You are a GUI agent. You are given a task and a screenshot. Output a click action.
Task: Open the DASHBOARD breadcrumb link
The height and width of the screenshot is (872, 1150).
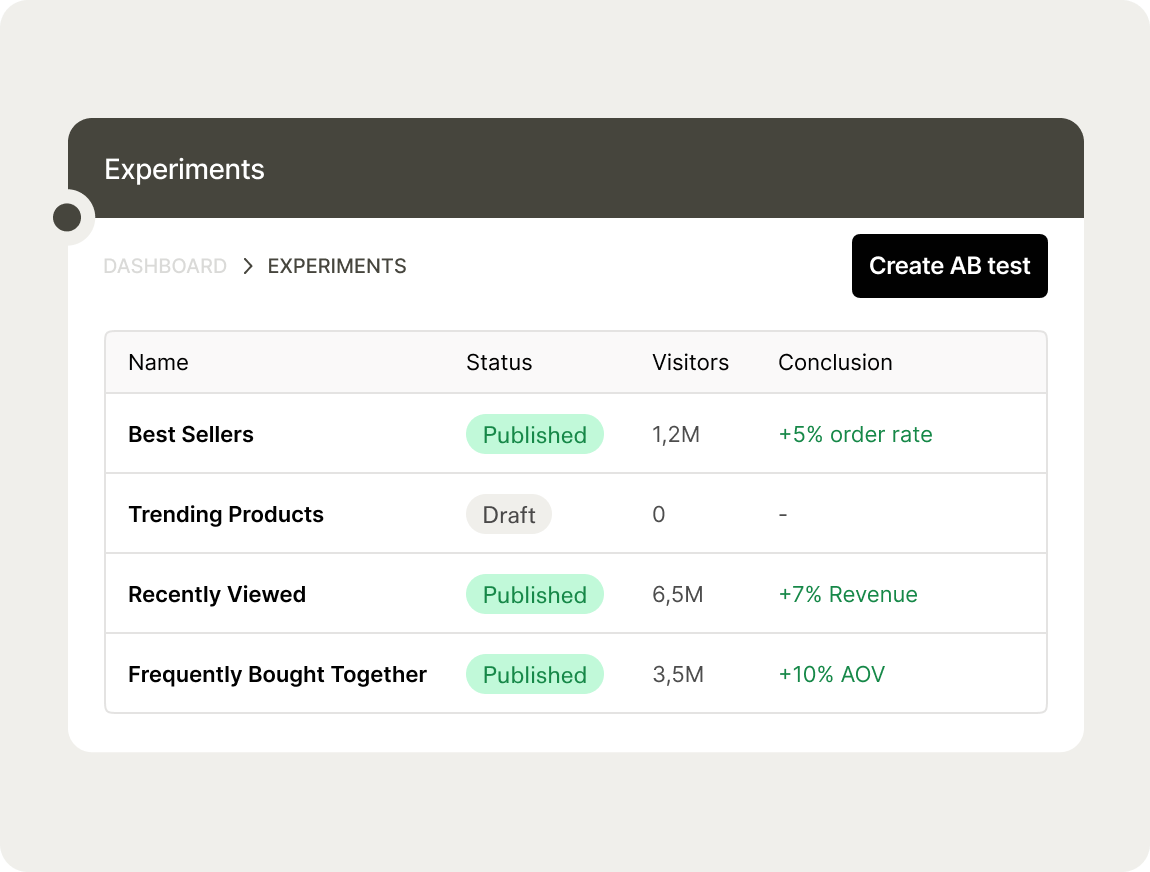coord(165,266)
